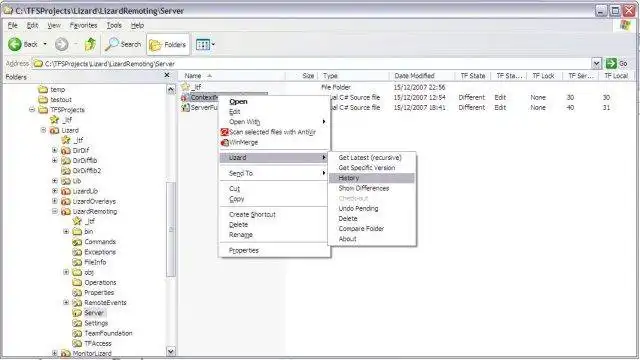Viewport: 640px width, 360px height.
Task: Expand the LizardLib tree node
Action: coord(55,191)
